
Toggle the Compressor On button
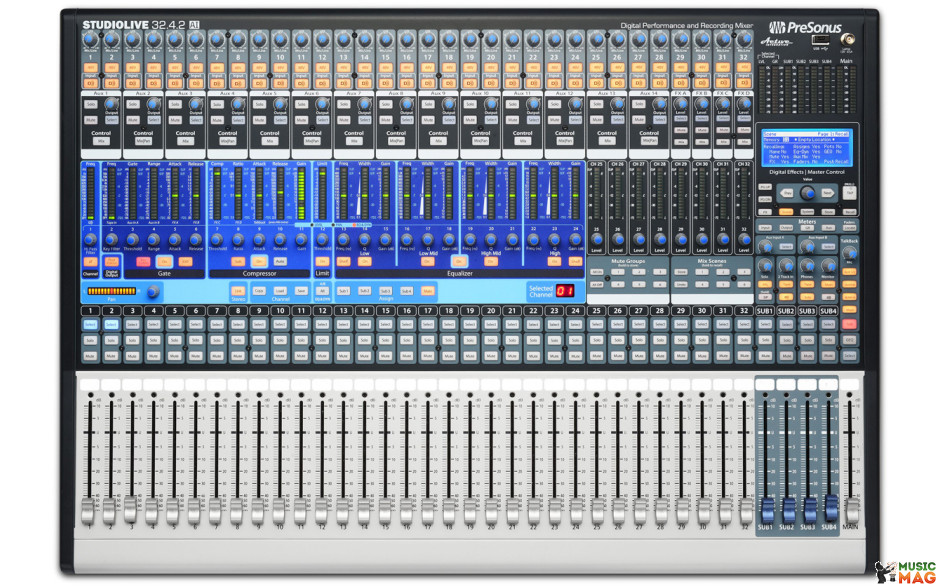coord(259,262)
